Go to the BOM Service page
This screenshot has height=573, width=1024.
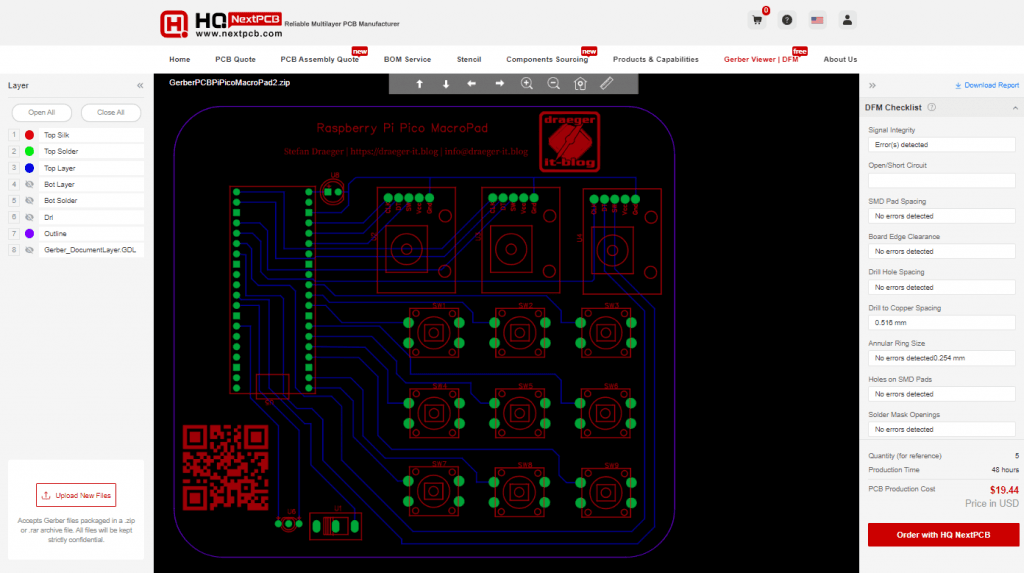[407, 59]
